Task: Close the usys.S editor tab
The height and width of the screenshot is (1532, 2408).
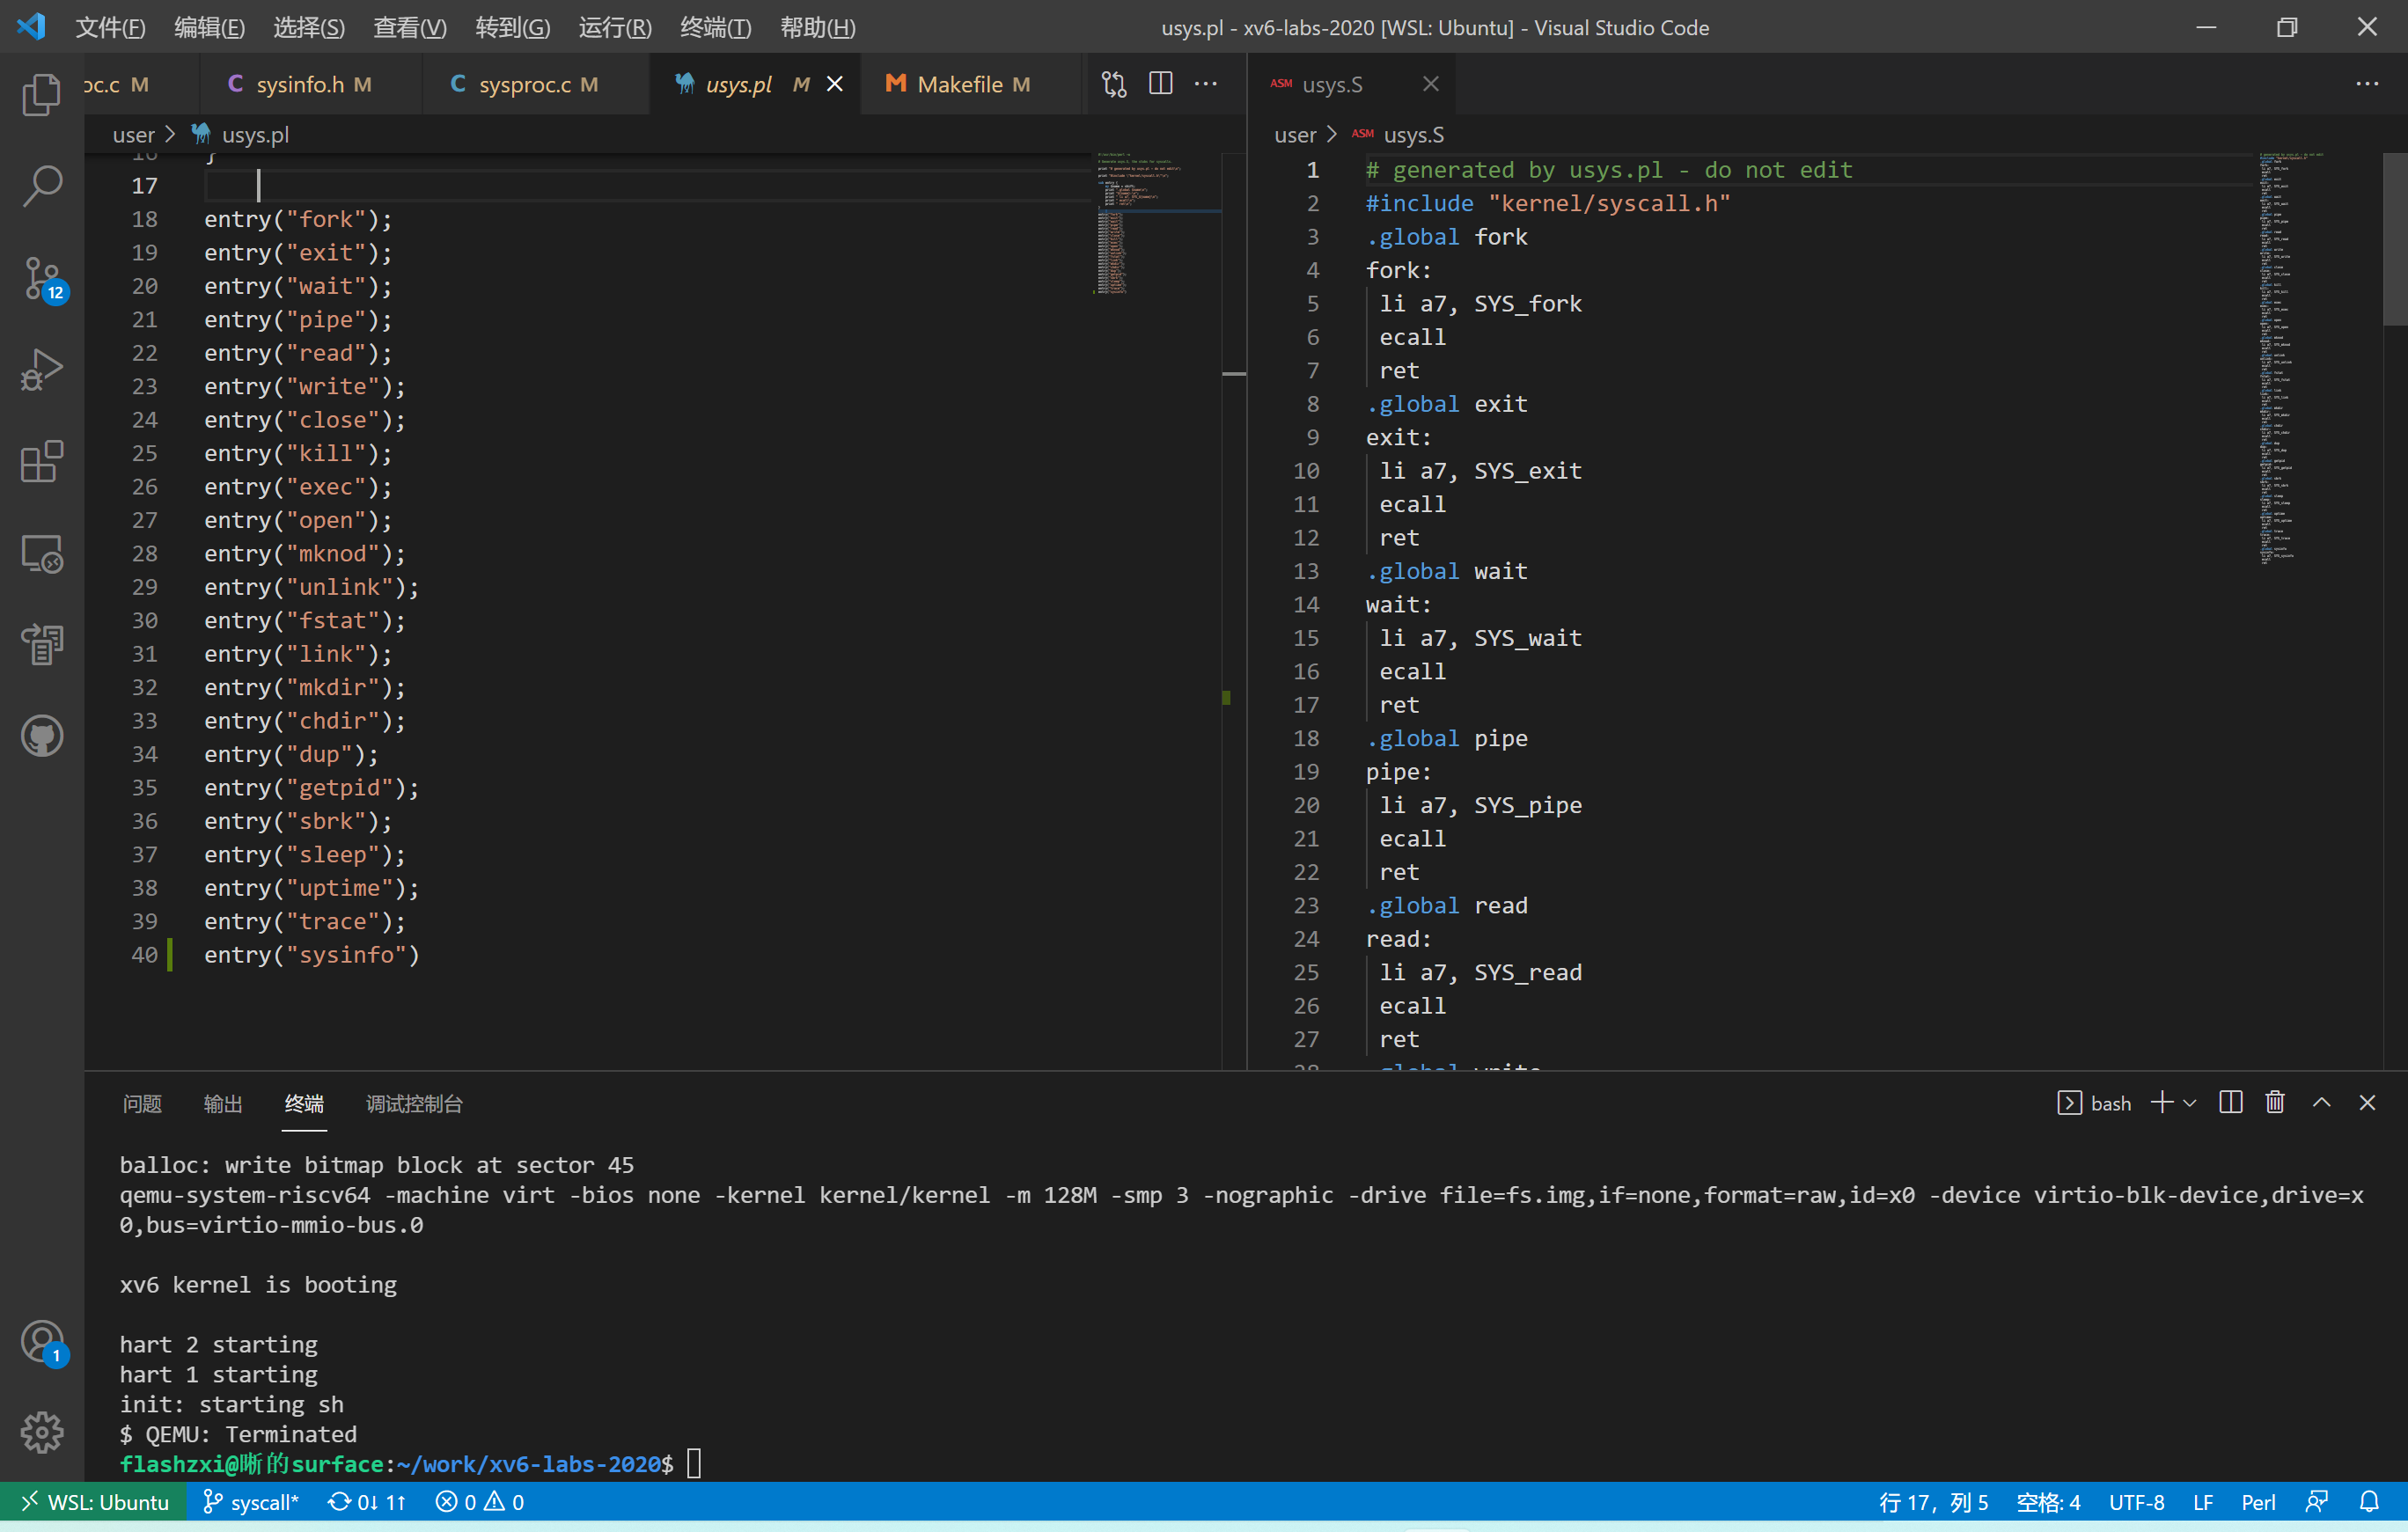Action: tap(1431, 84)
